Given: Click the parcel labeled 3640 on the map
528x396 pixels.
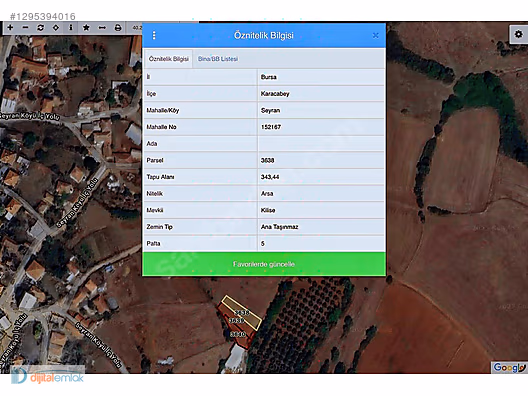Looking at the screenshot, I should tap(238, 335).
